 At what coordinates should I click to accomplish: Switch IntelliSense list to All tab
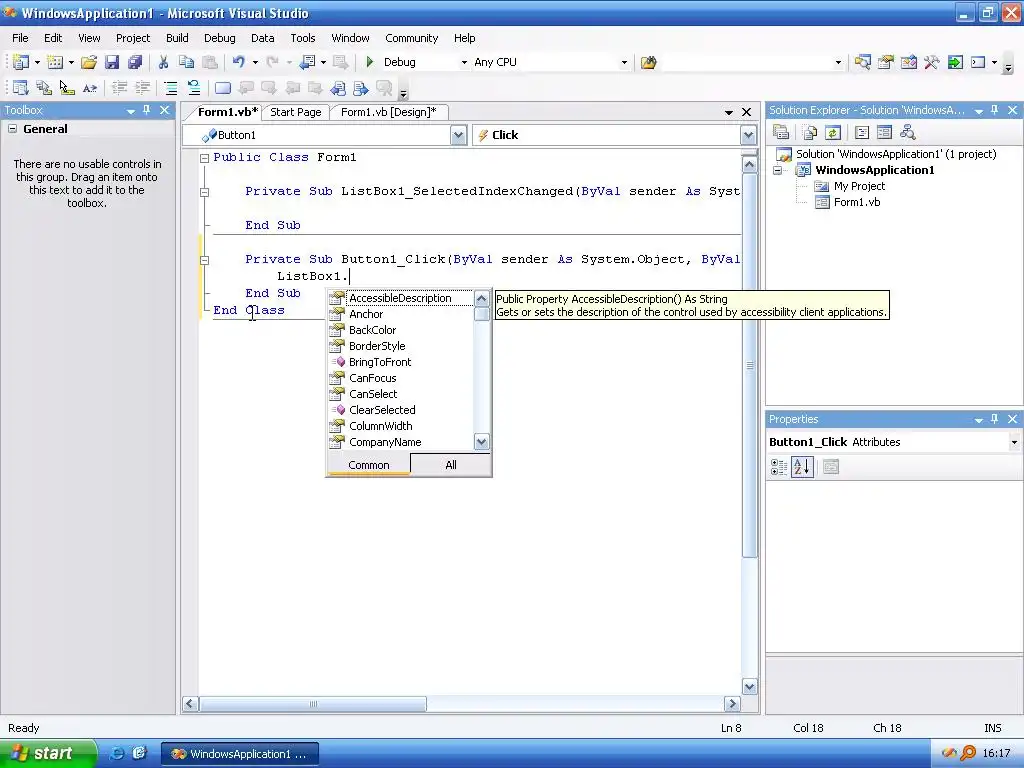451,465
